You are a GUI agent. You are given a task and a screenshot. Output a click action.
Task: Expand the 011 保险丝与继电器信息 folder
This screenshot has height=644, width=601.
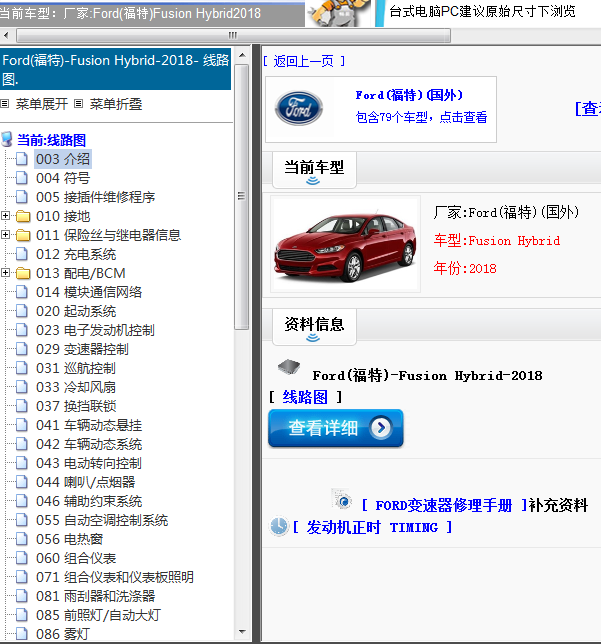[x=5, y=235]
